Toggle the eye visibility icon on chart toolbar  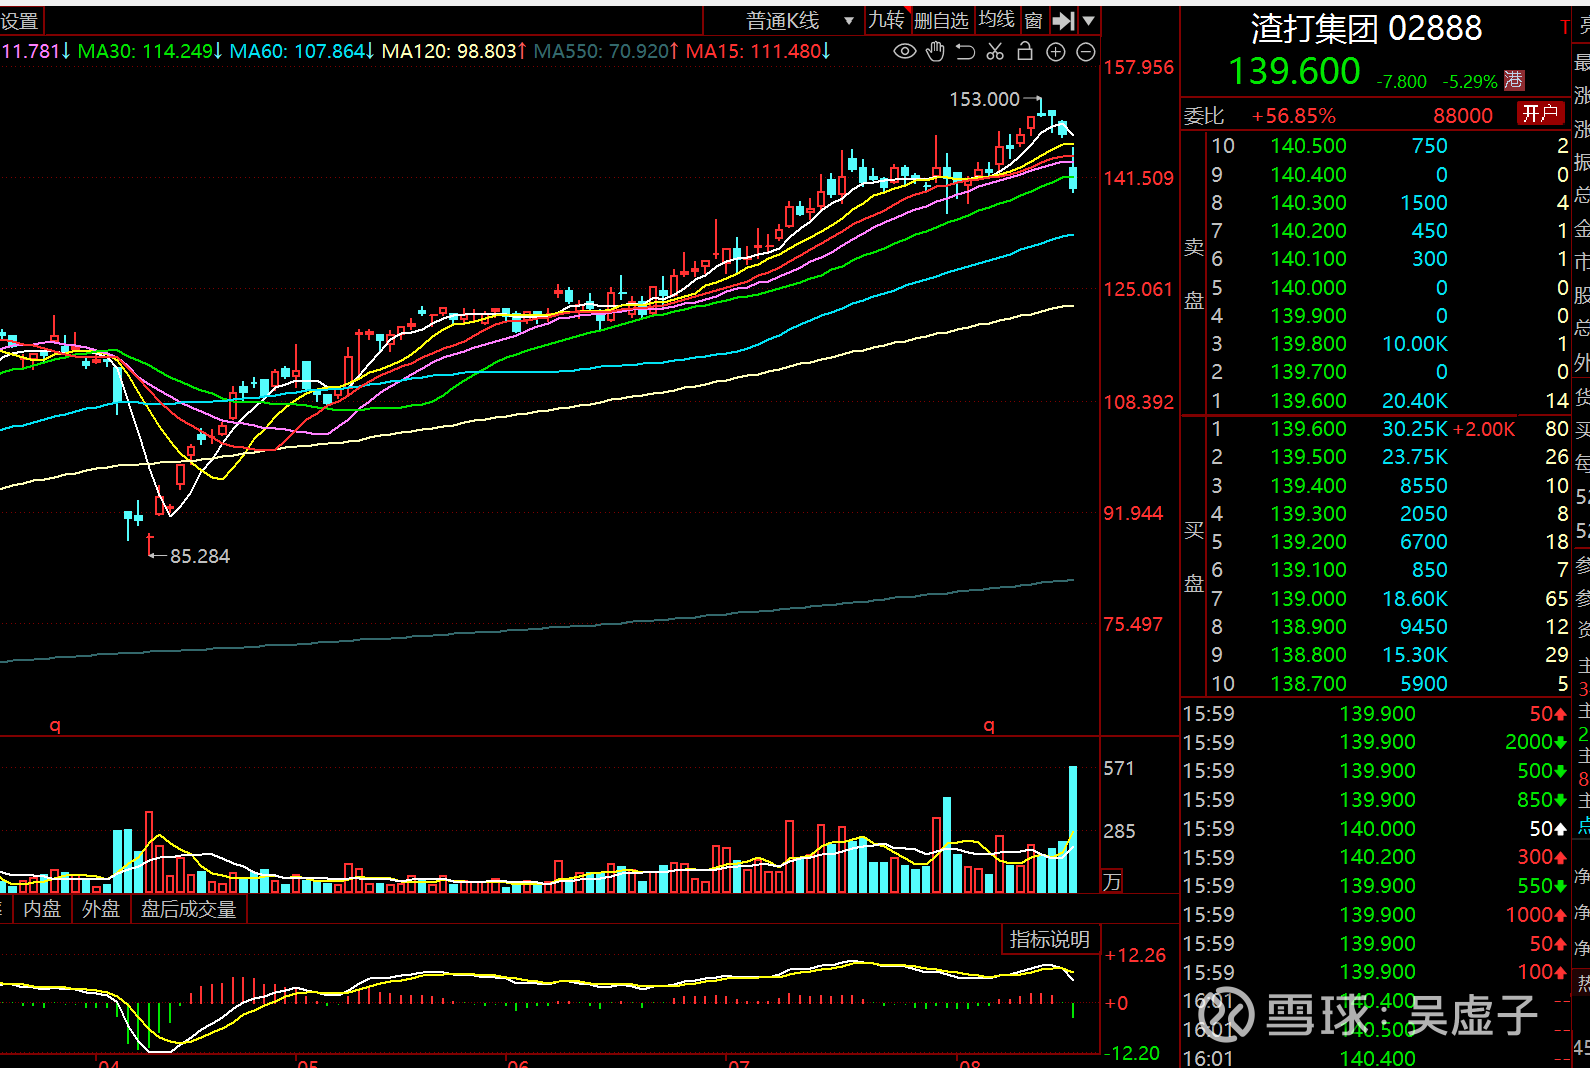pos(904,51)
